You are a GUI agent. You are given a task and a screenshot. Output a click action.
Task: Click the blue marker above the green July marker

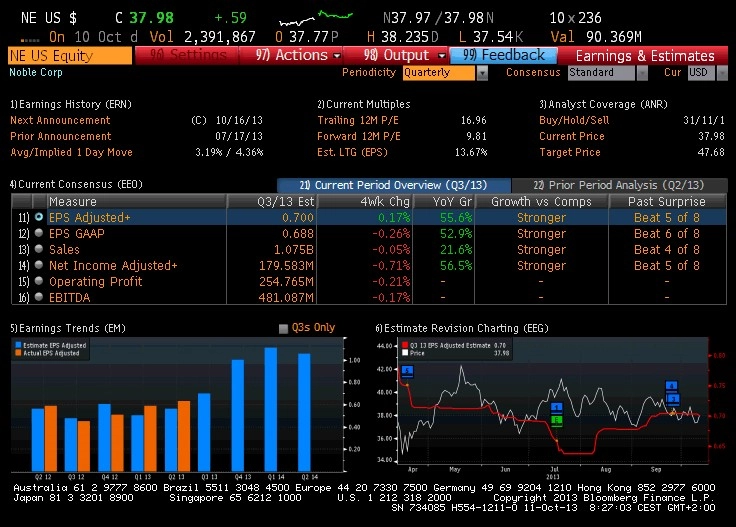[556, 407]
